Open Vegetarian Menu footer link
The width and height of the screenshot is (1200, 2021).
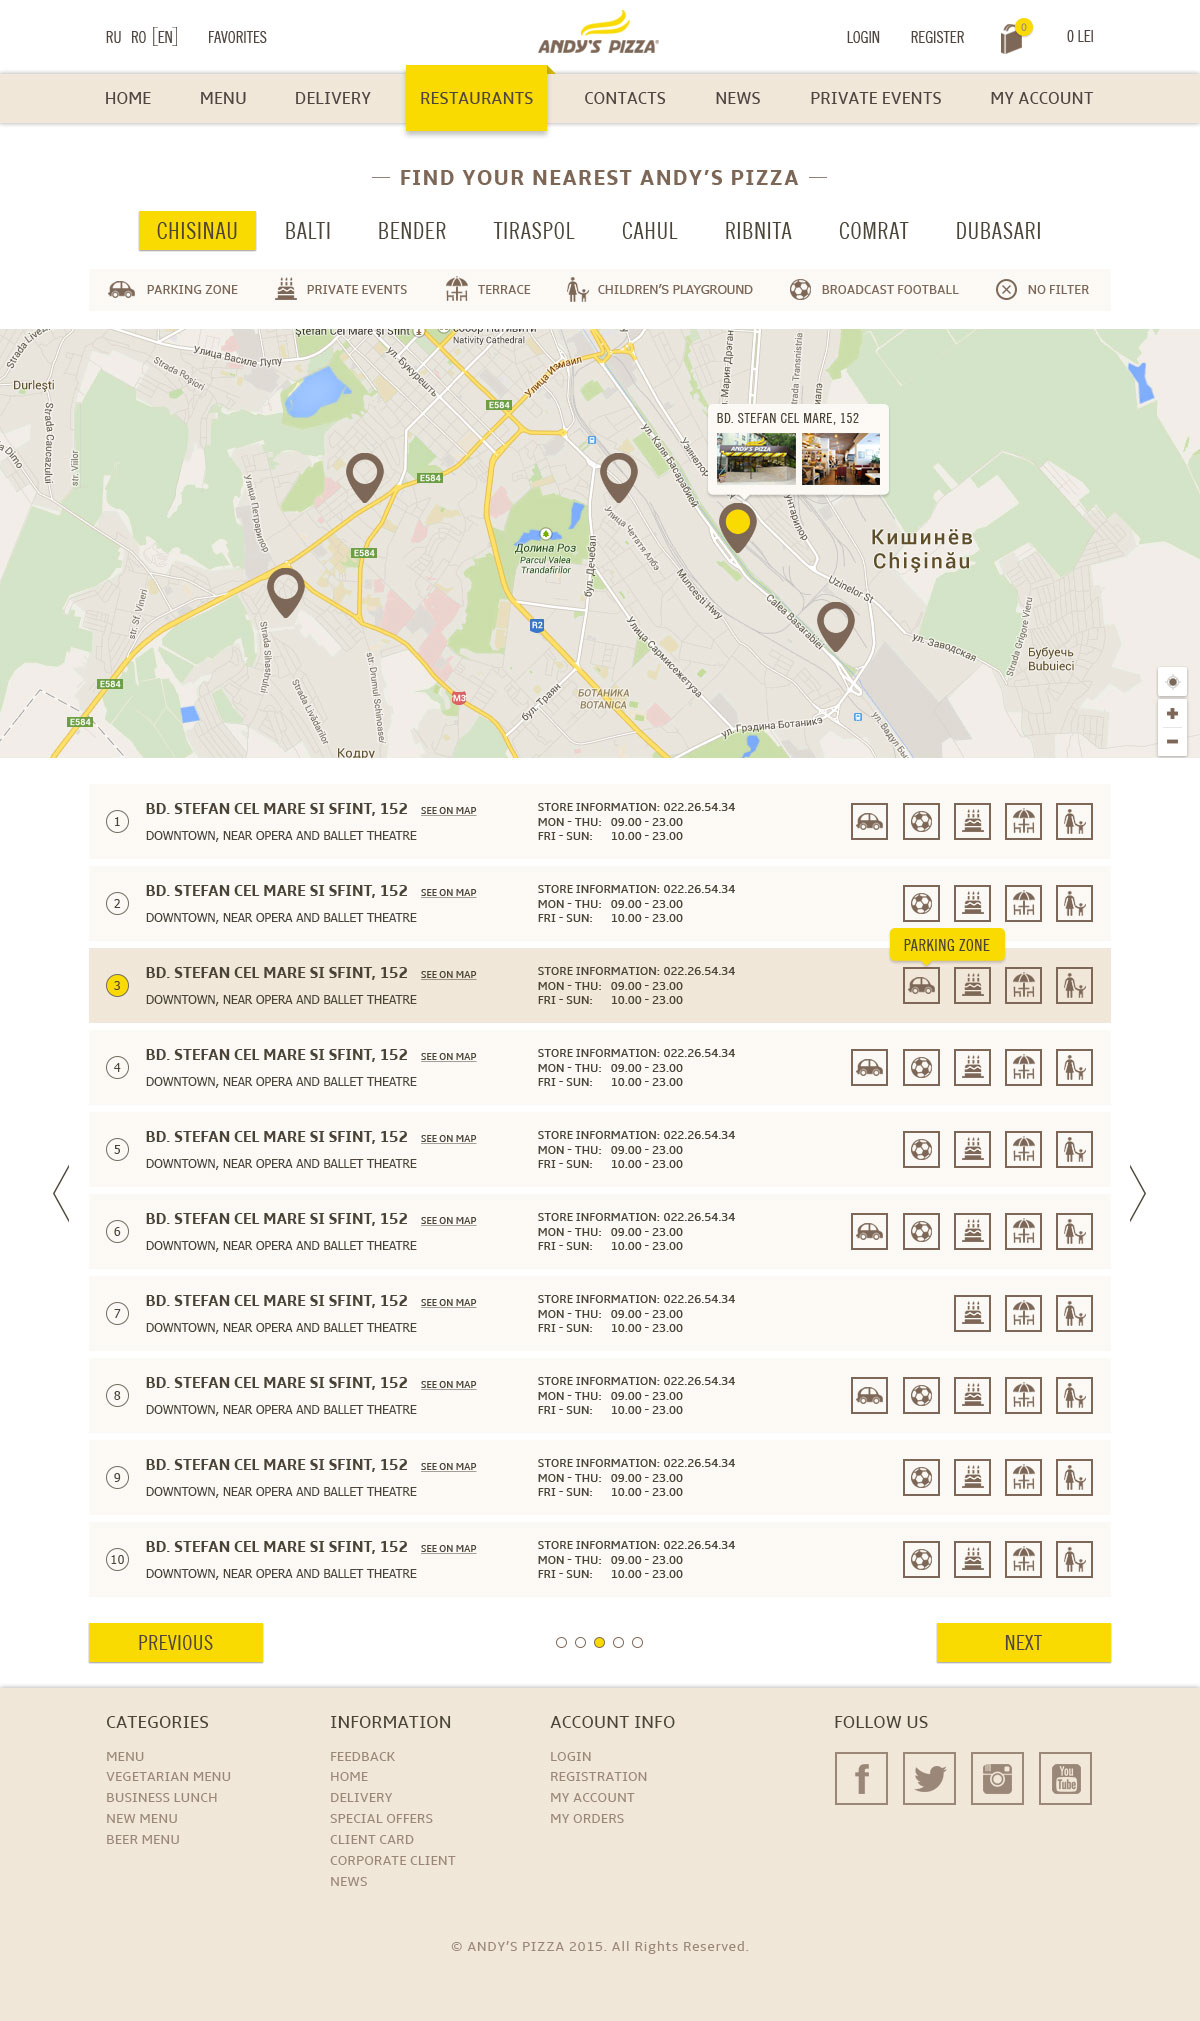(168, 1777)
